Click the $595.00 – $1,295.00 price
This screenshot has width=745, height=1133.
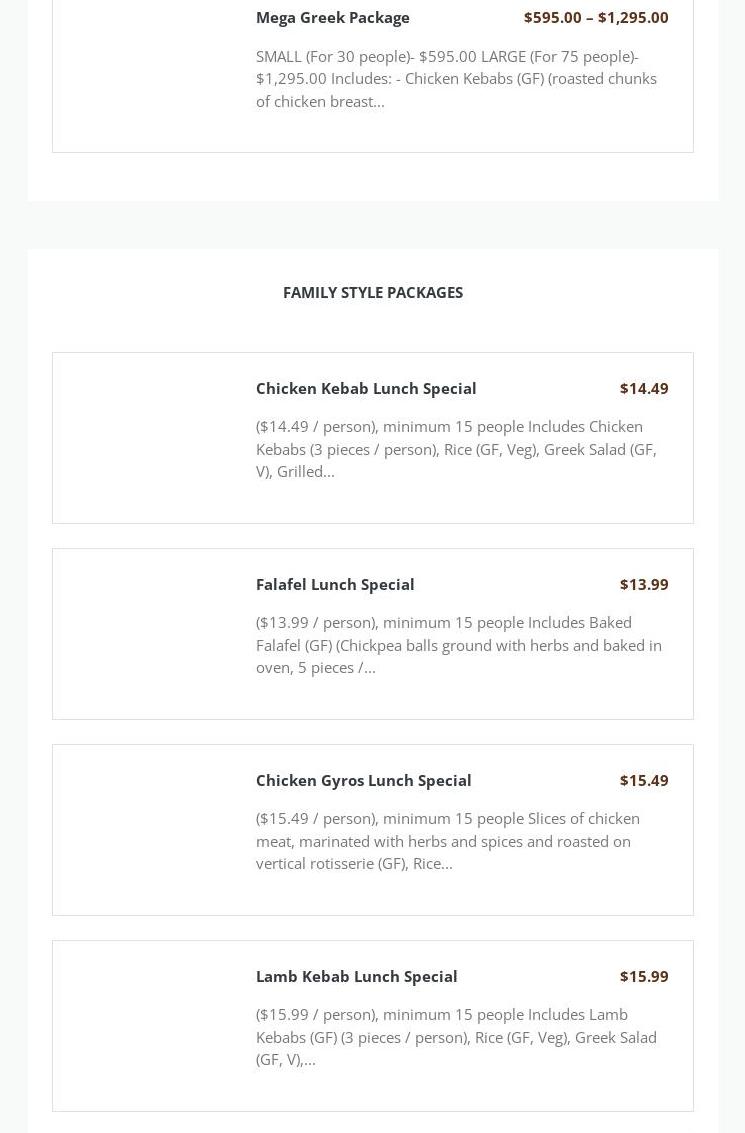[x=596, y=17]
